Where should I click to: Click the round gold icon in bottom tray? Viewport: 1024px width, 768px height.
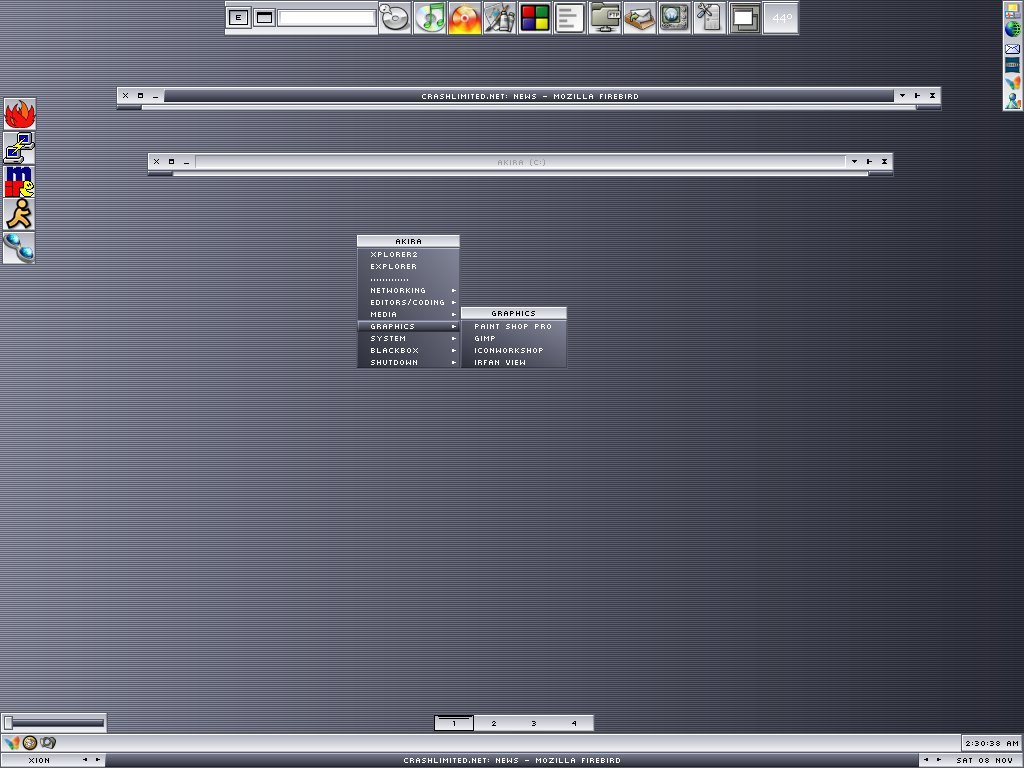29,743
